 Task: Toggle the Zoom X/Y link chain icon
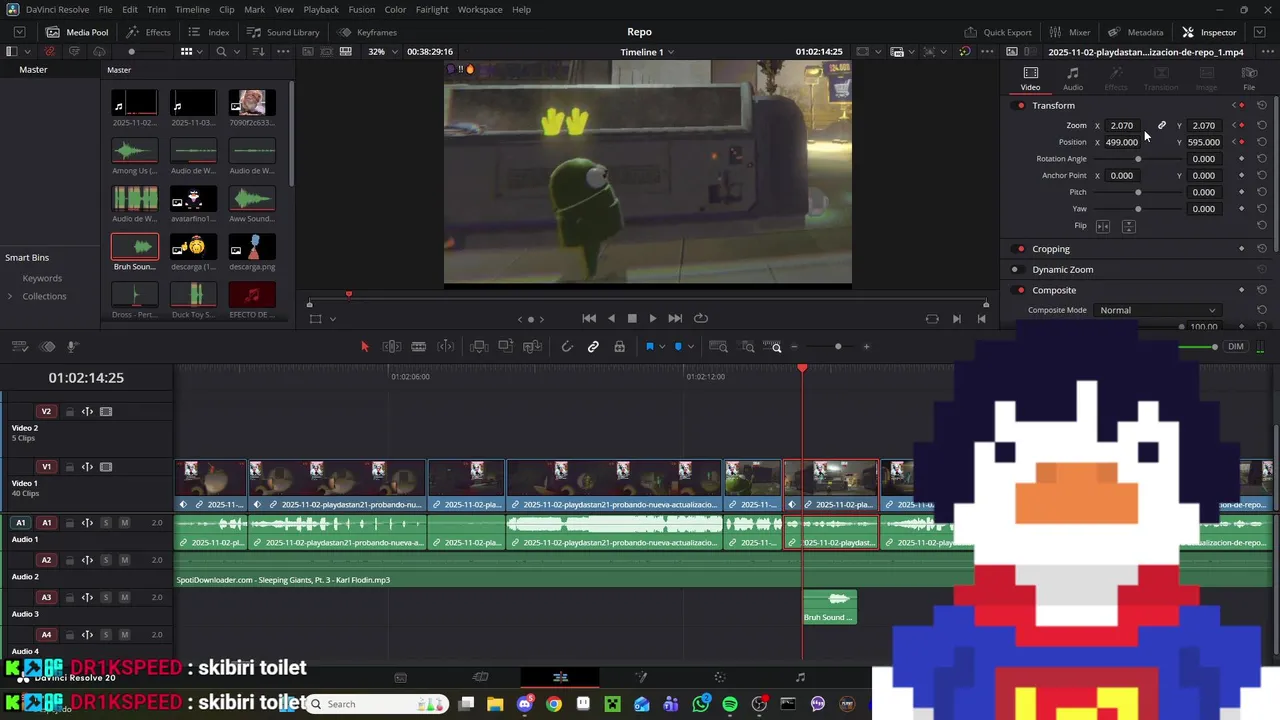click(1162, 126)
